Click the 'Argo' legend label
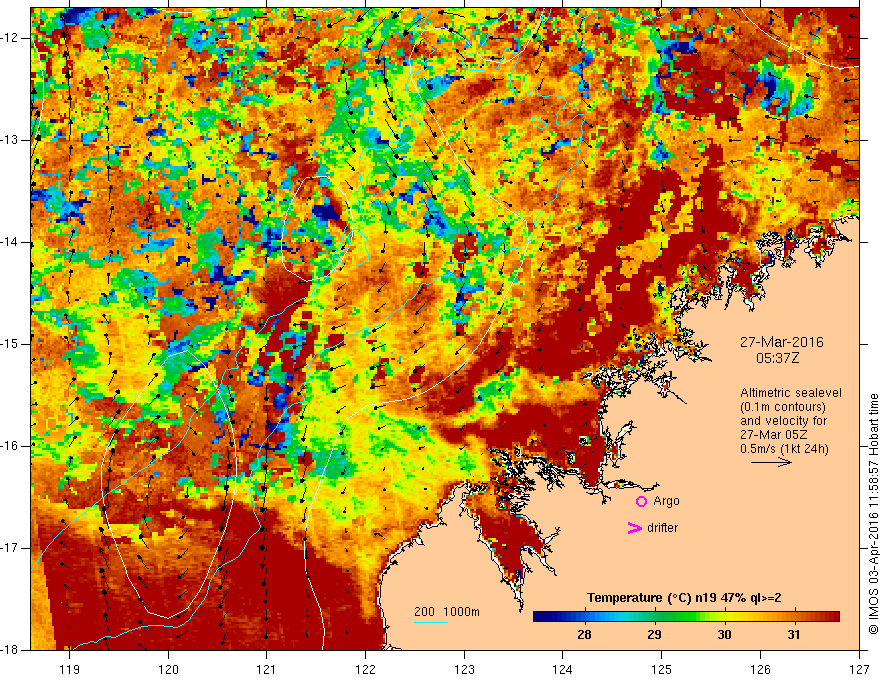 [666, 501]
